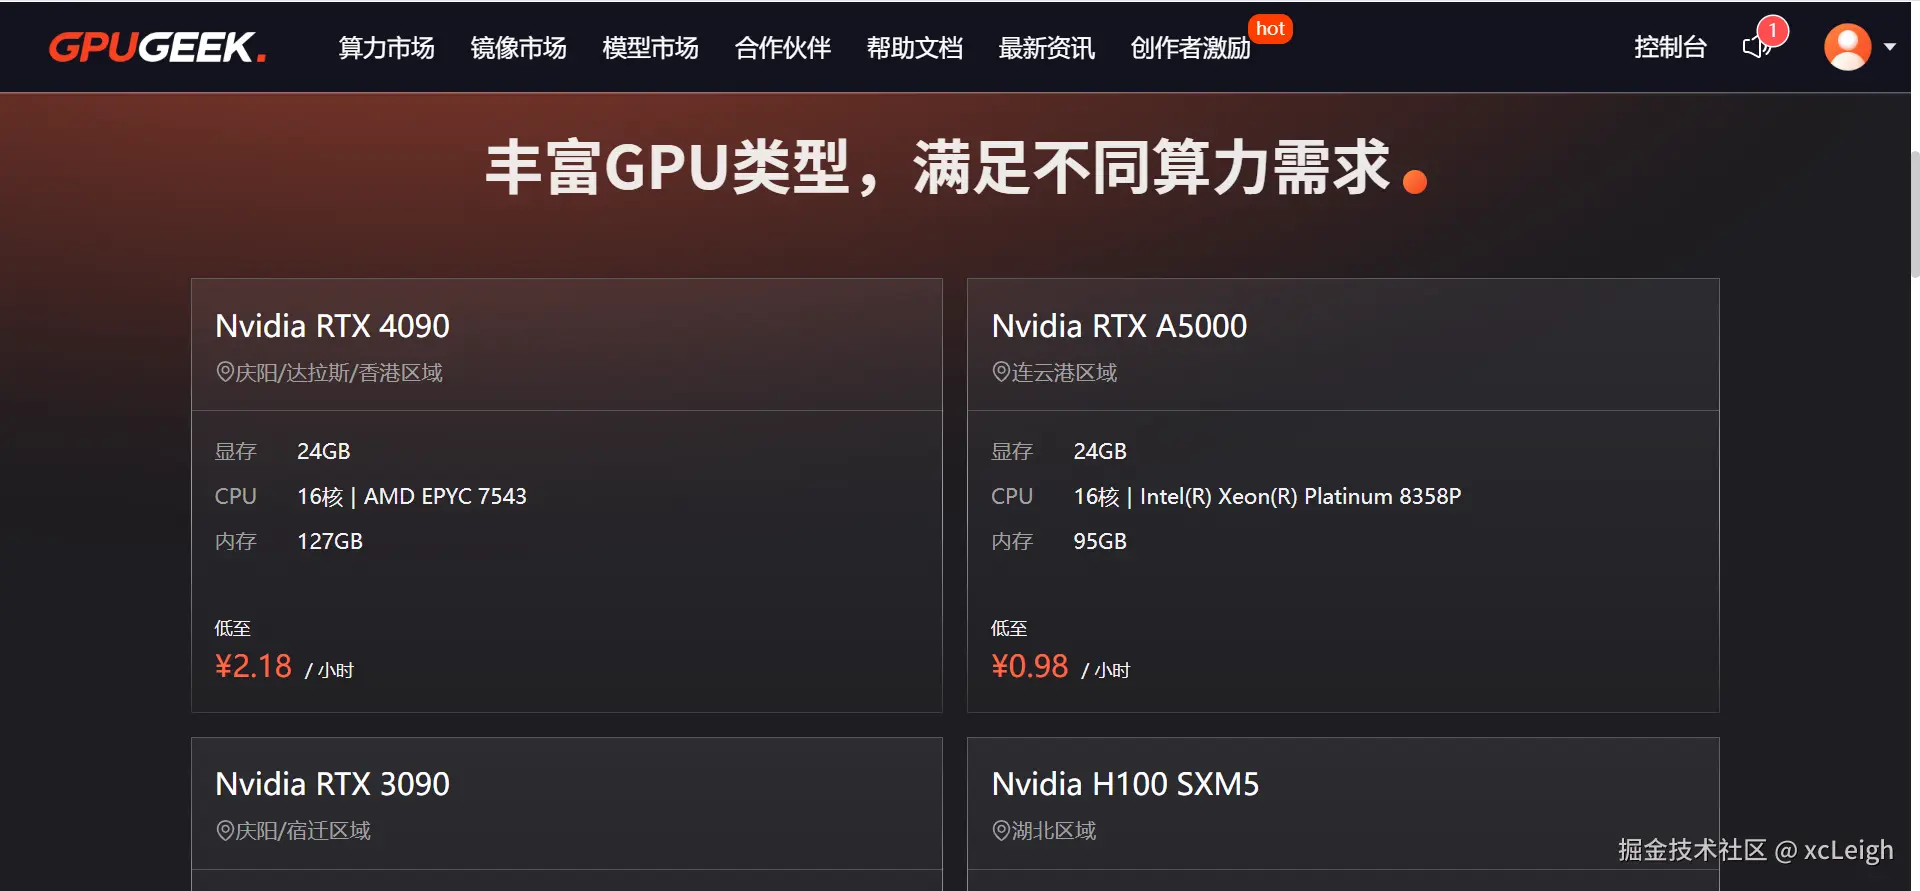
Task: Click 湖北区域 location text
Action: (1054, 831)
